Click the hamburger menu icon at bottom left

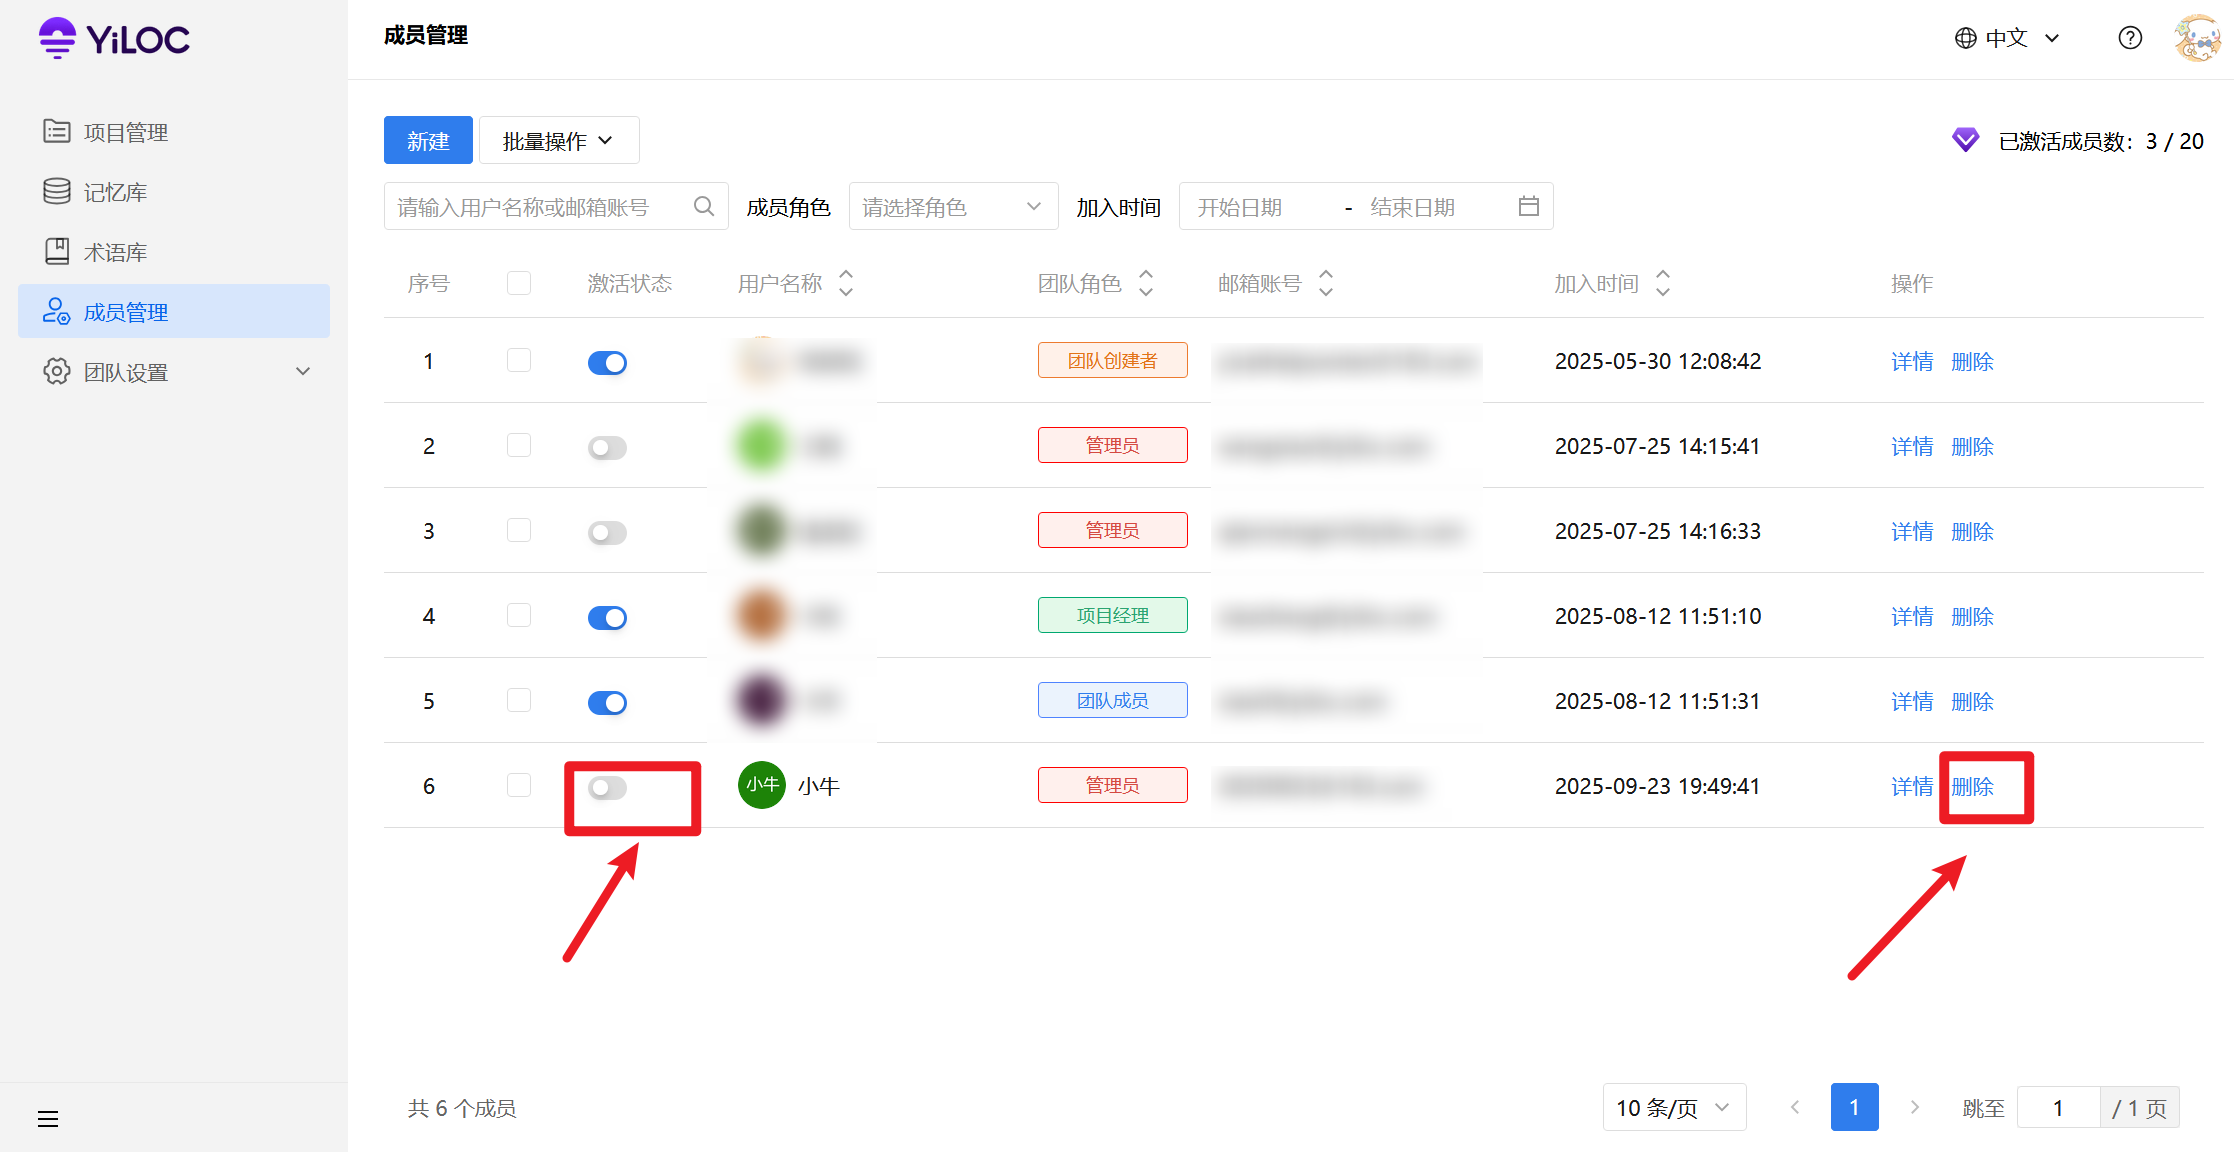coord(48,1118)
